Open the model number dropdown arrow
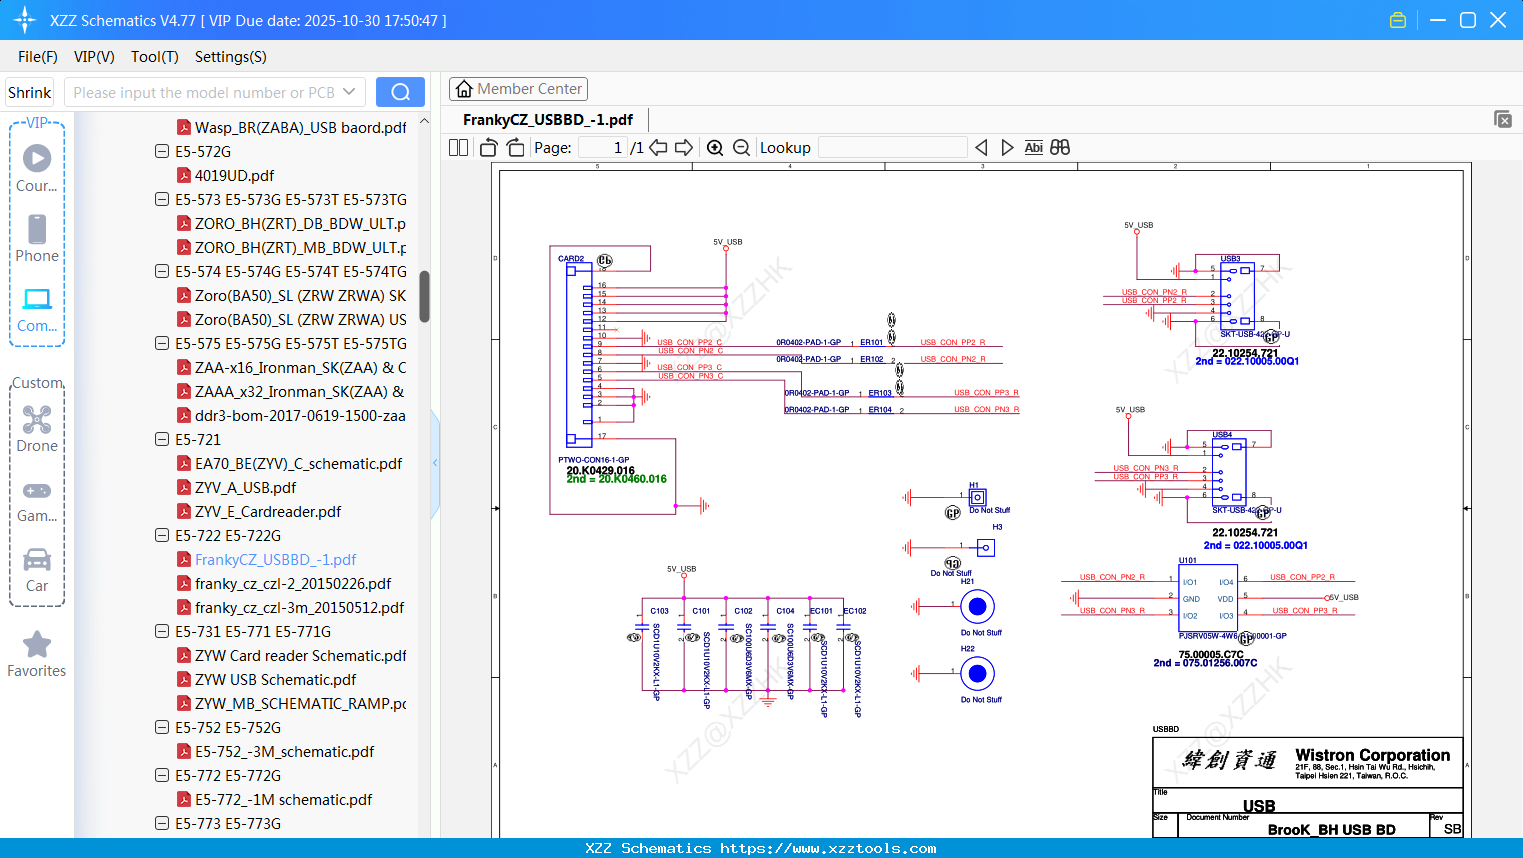 pos(349,92)
